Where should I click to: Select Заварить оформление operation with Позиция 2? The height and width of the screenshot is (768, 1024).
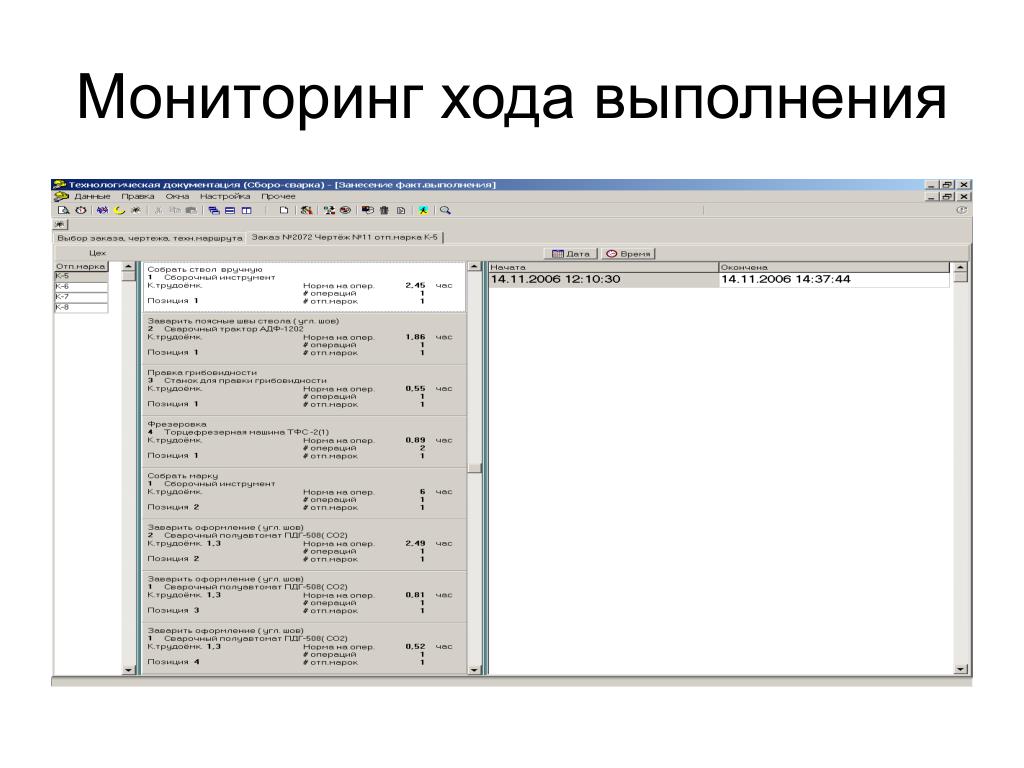(x=304, y=544)
